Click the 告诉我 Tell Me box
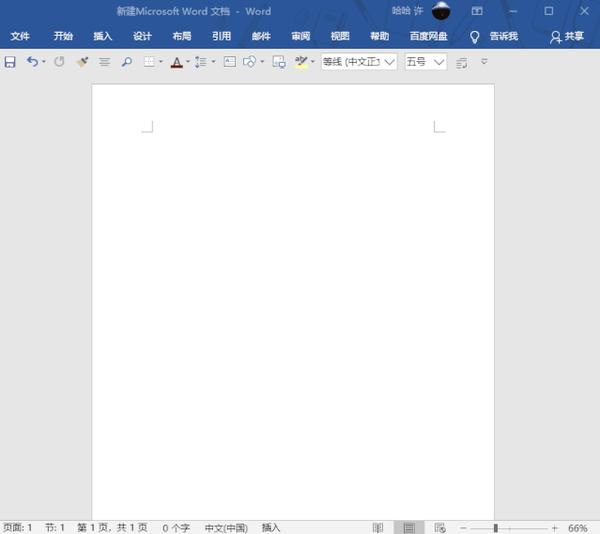Screen dimensions: 600x534 coord(504,36)
